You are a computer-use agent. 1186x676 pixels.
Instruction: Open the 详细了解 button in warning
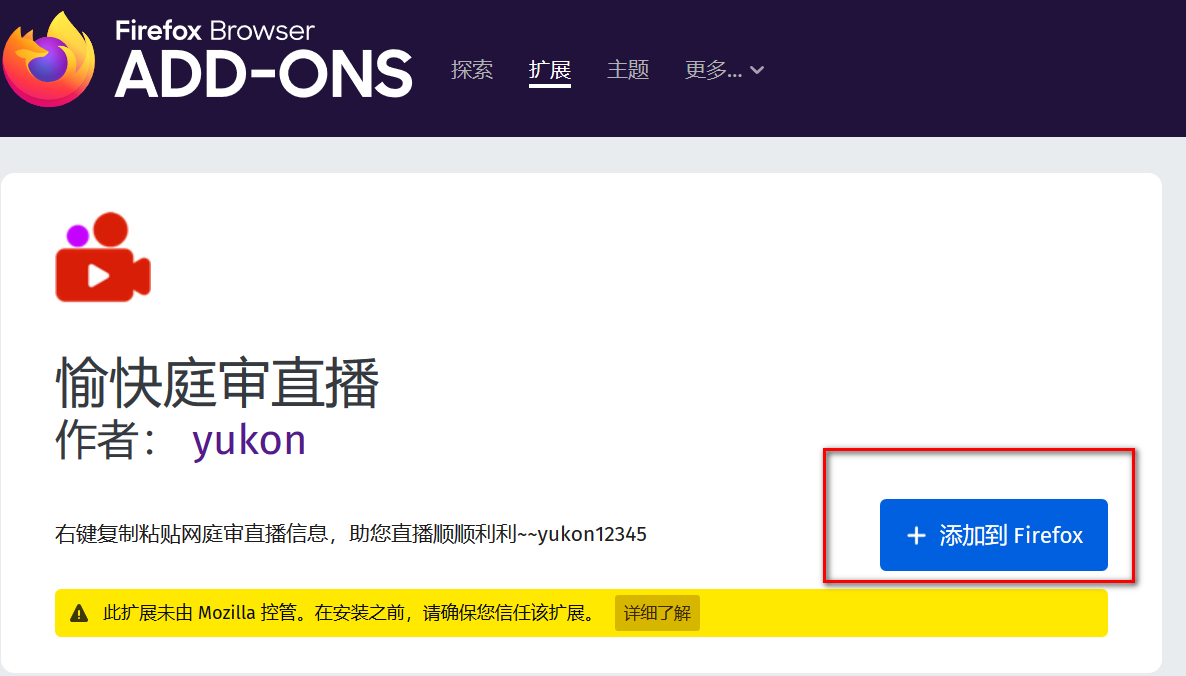tap(657, 613)
